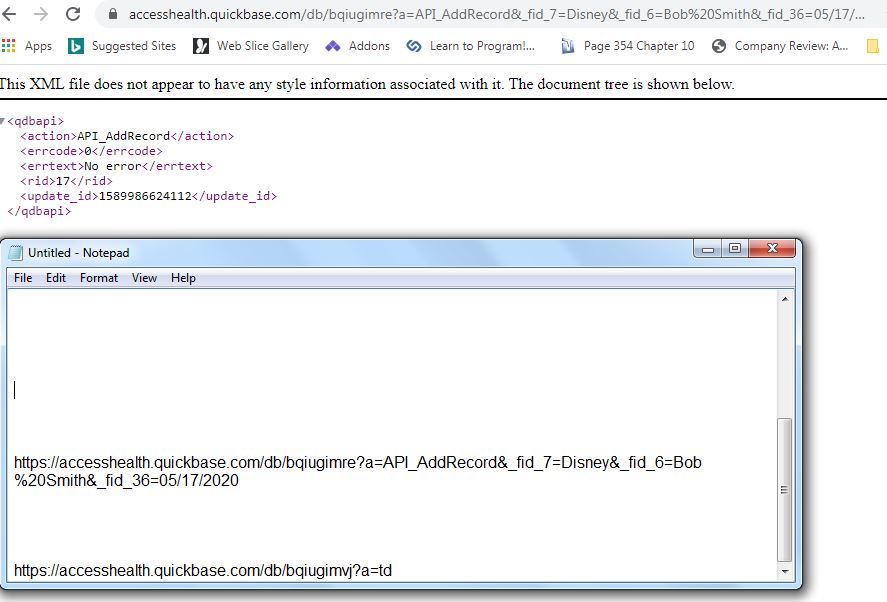The image size is (887, 602).
Task: Open the View menu in Notepad
Action: [144, 278]
